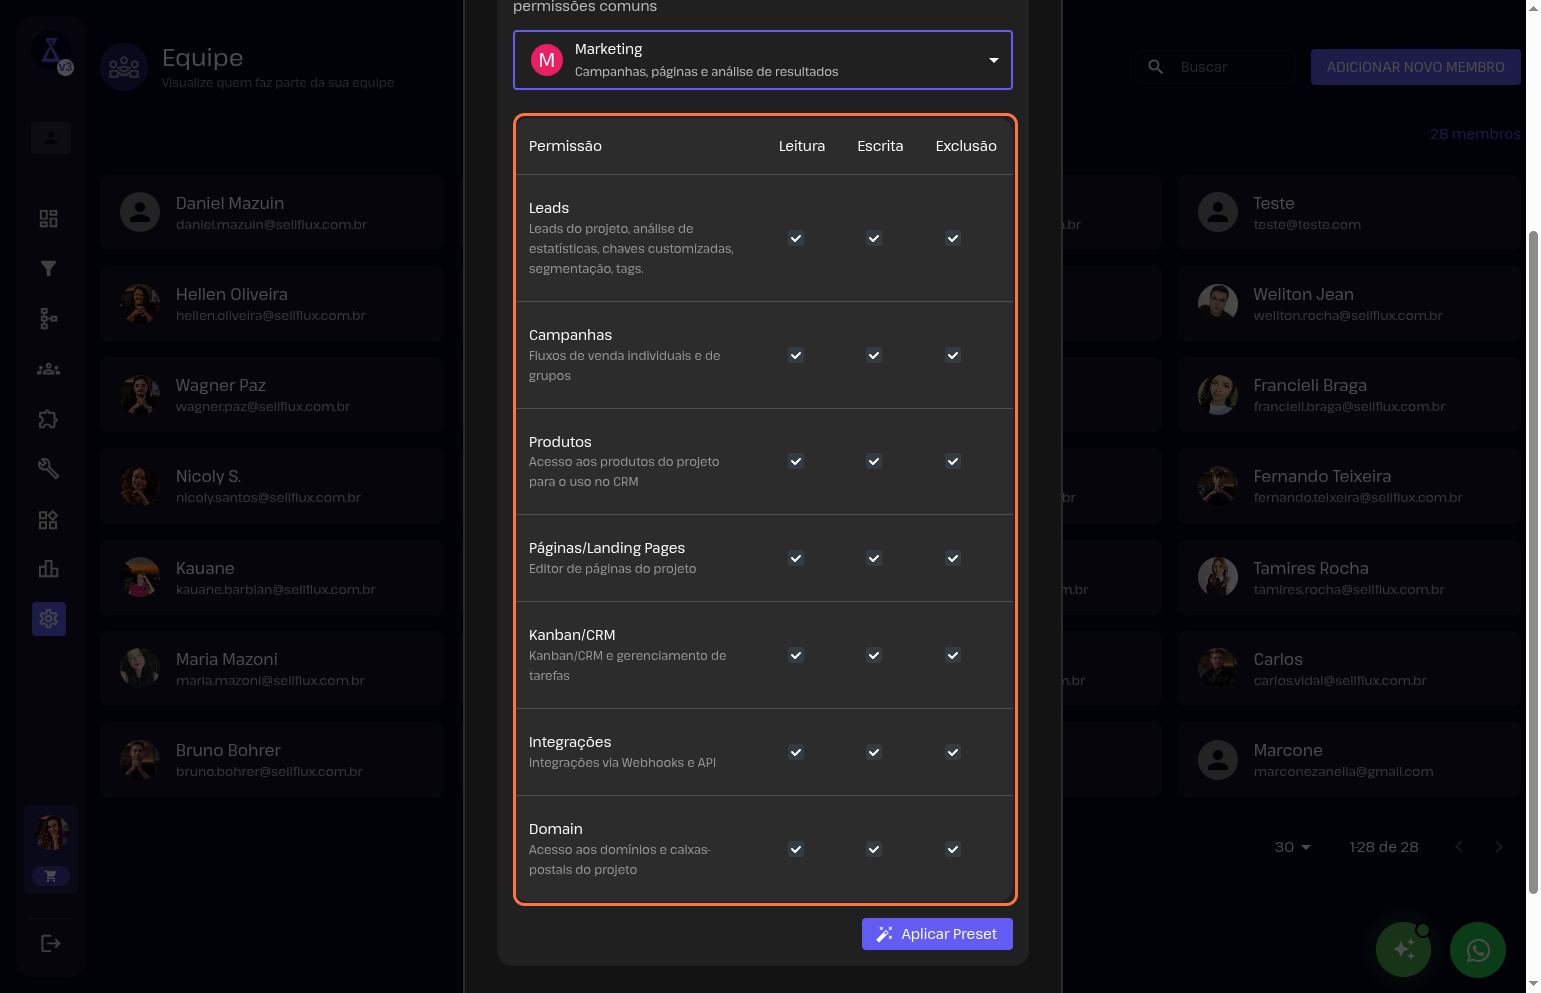The image size is (1541, 993).
Task: Open Daniel Mazuin's member card
Action: coord(271,212)
